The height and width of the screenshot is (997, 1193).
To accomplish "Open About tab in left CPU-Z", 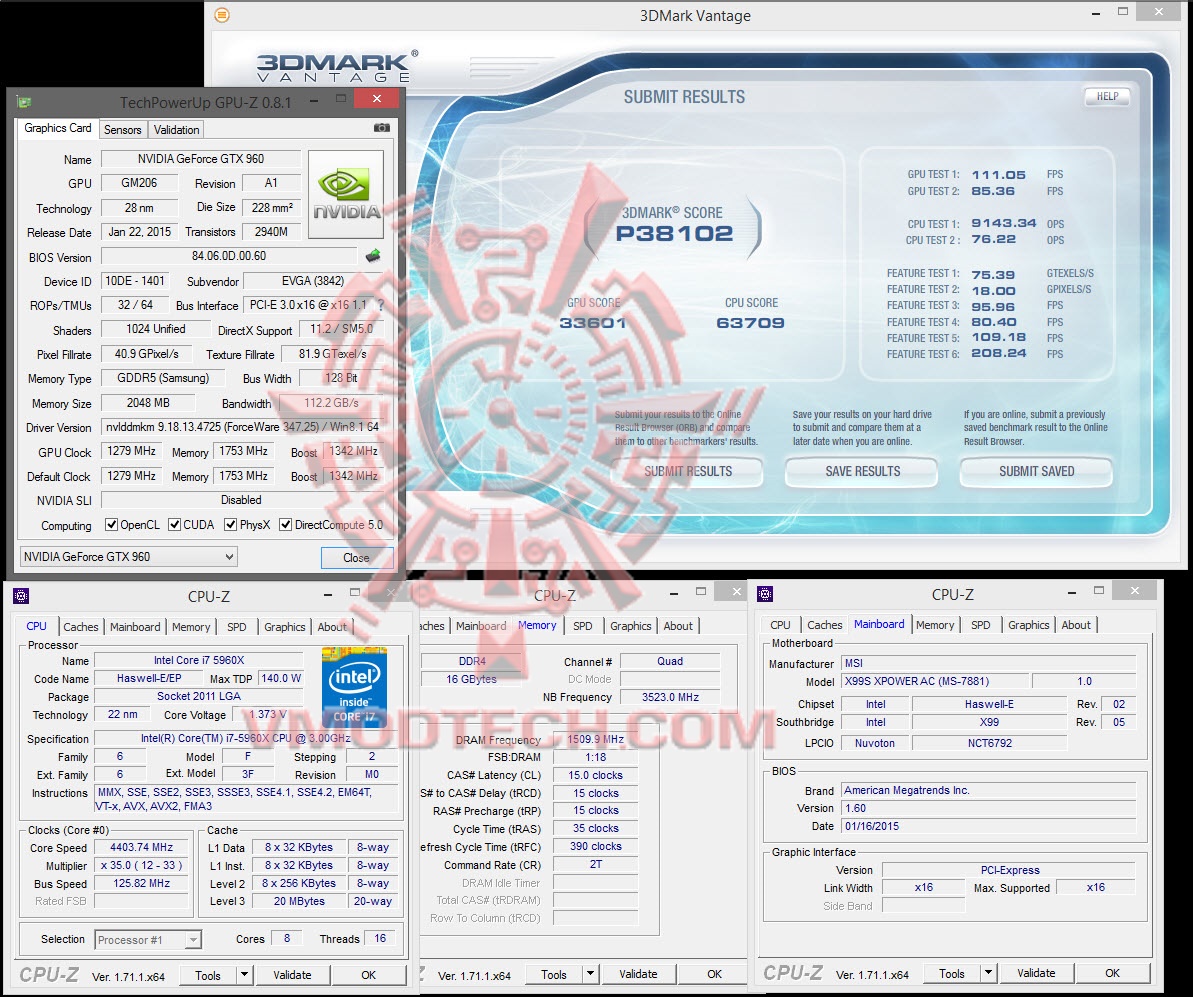I will [332, 626].
